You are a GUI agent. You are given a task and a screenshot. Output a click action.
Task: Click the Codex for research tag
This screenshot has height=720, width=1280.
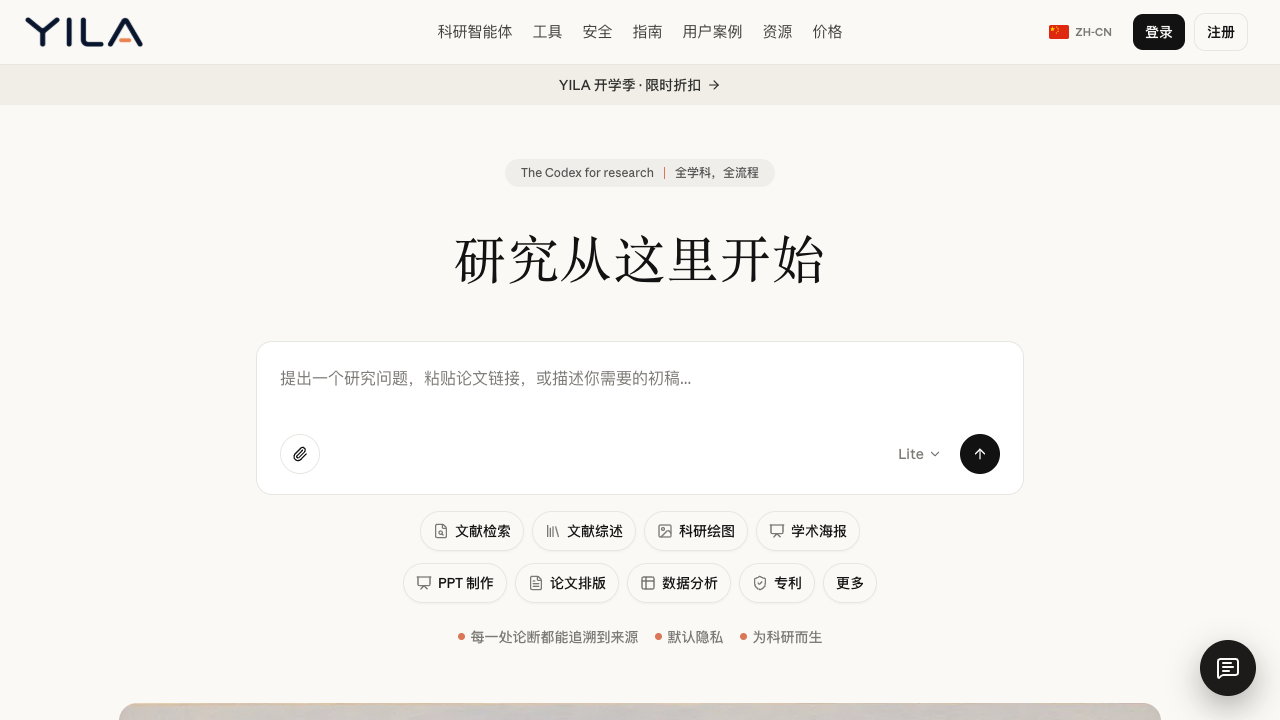pos(640,173)
